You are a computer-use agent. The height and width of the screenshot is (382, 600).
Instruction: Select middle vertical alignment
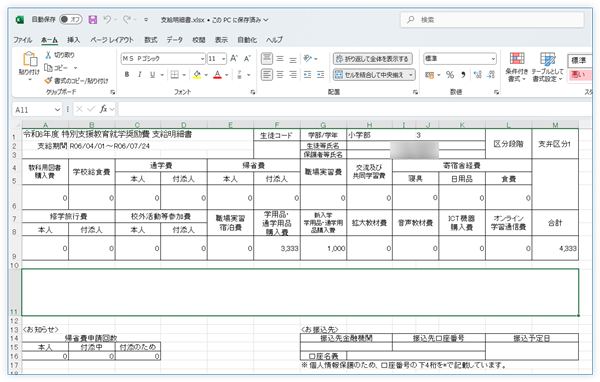tap(280, 59)
